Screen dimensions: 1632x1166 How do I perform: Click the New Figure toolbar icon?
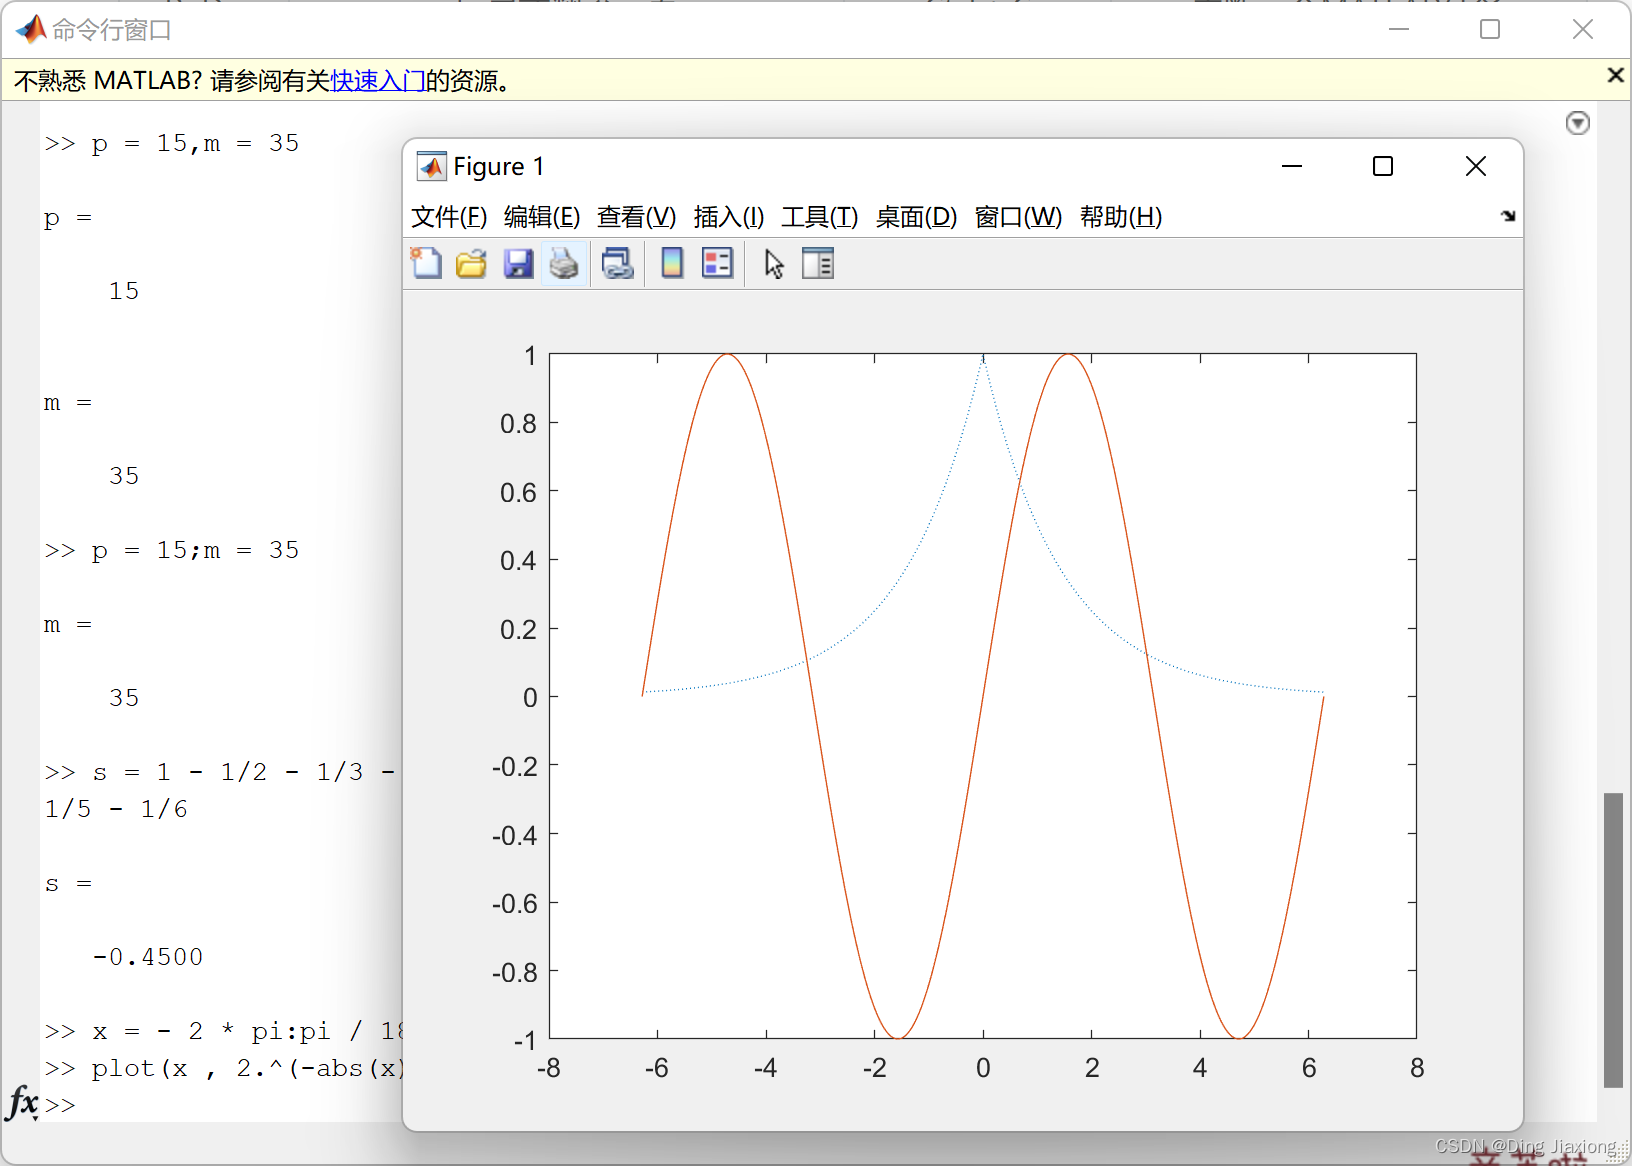[x=427, y=263]
